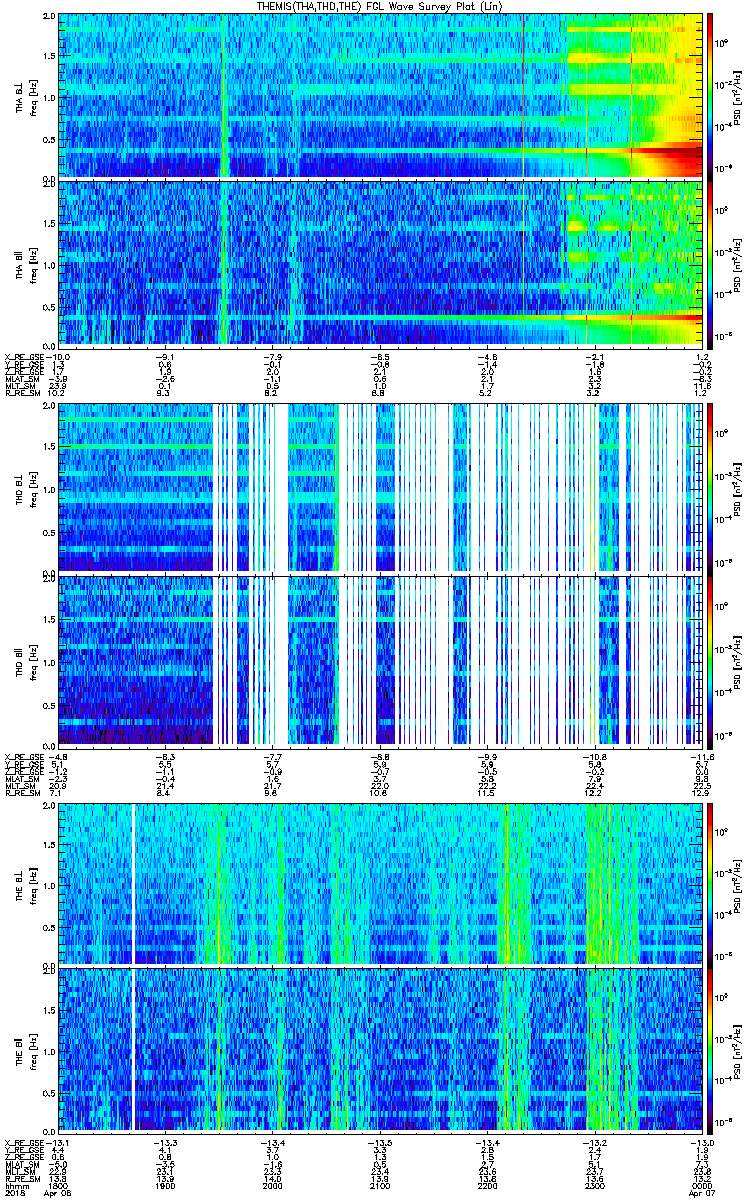Click the -13.5 X_RE_GSE value under THE
This screenshot has height=1200, width=750.
pyautogui.click(x=381, y=1144)
